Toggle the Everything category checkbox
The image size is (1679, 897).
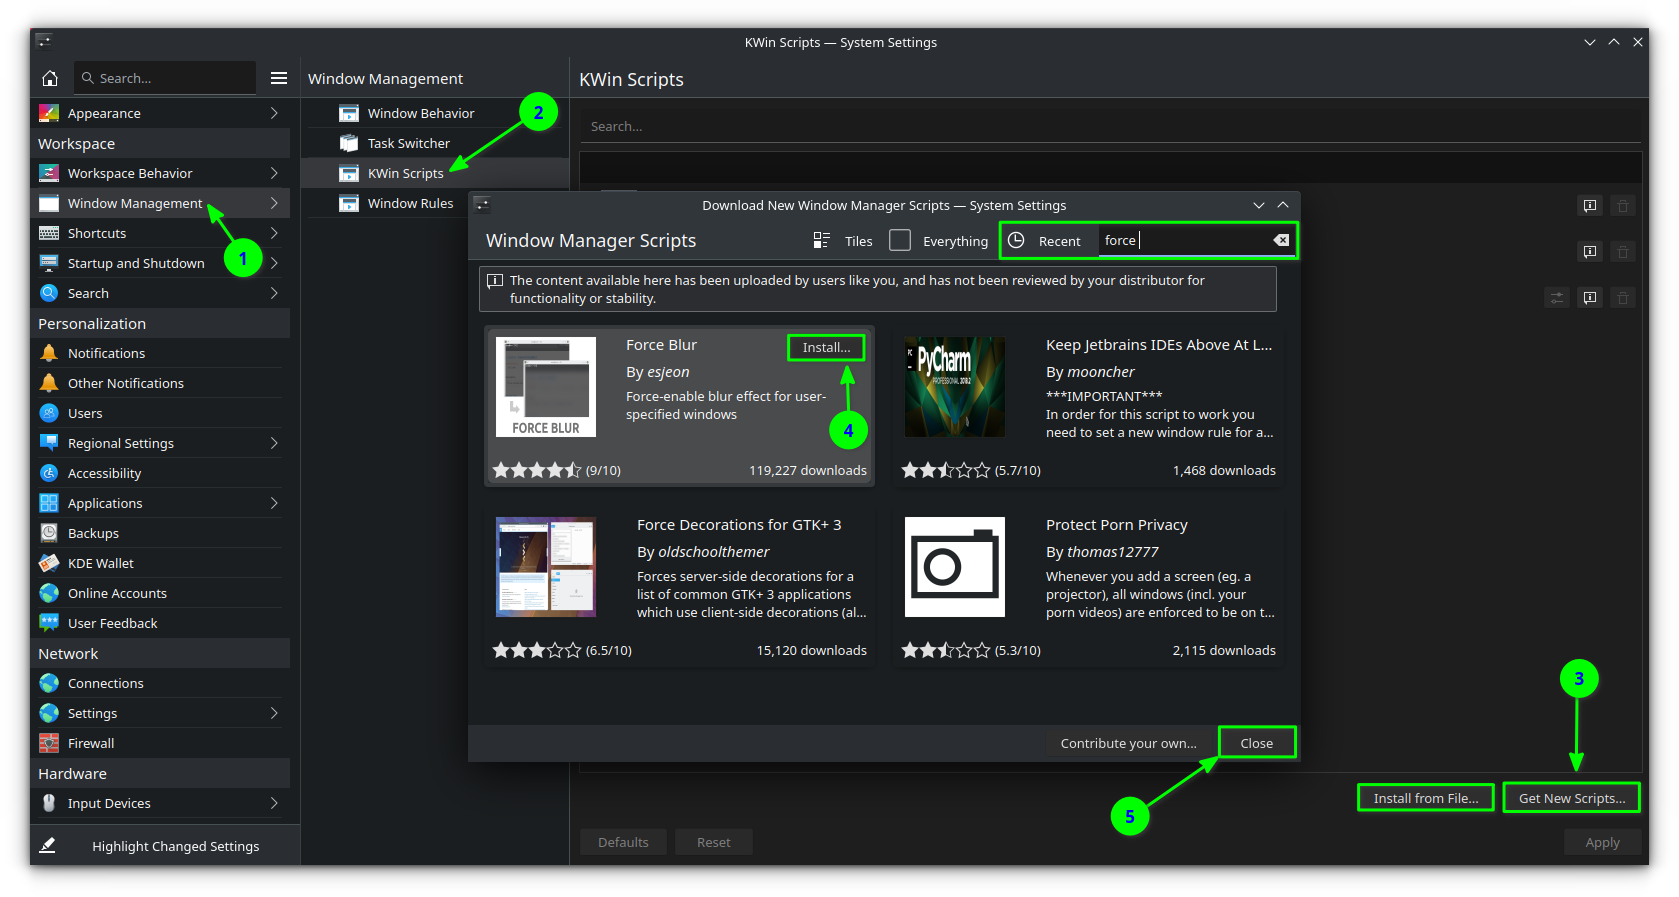point(900,240)
